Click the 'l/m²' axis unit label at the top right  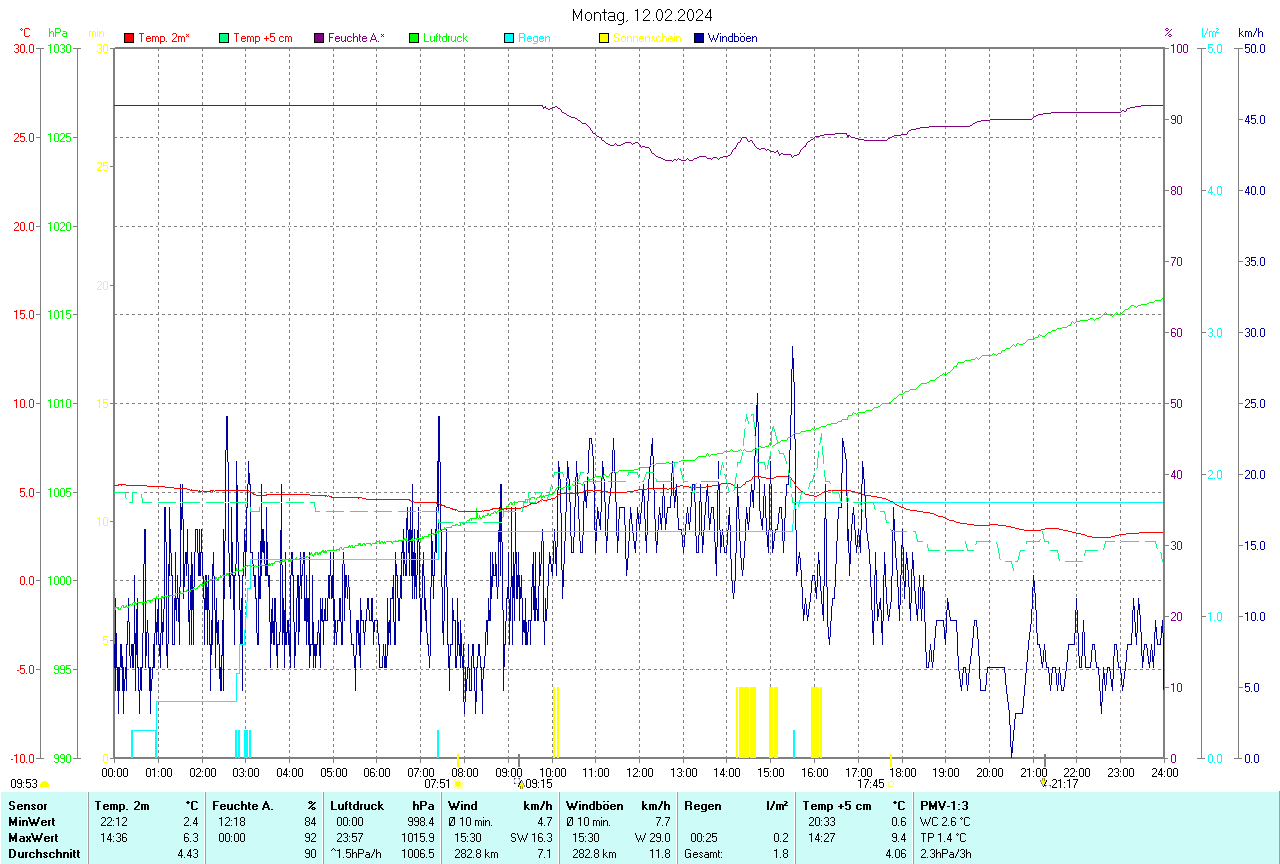(1210, 33)
